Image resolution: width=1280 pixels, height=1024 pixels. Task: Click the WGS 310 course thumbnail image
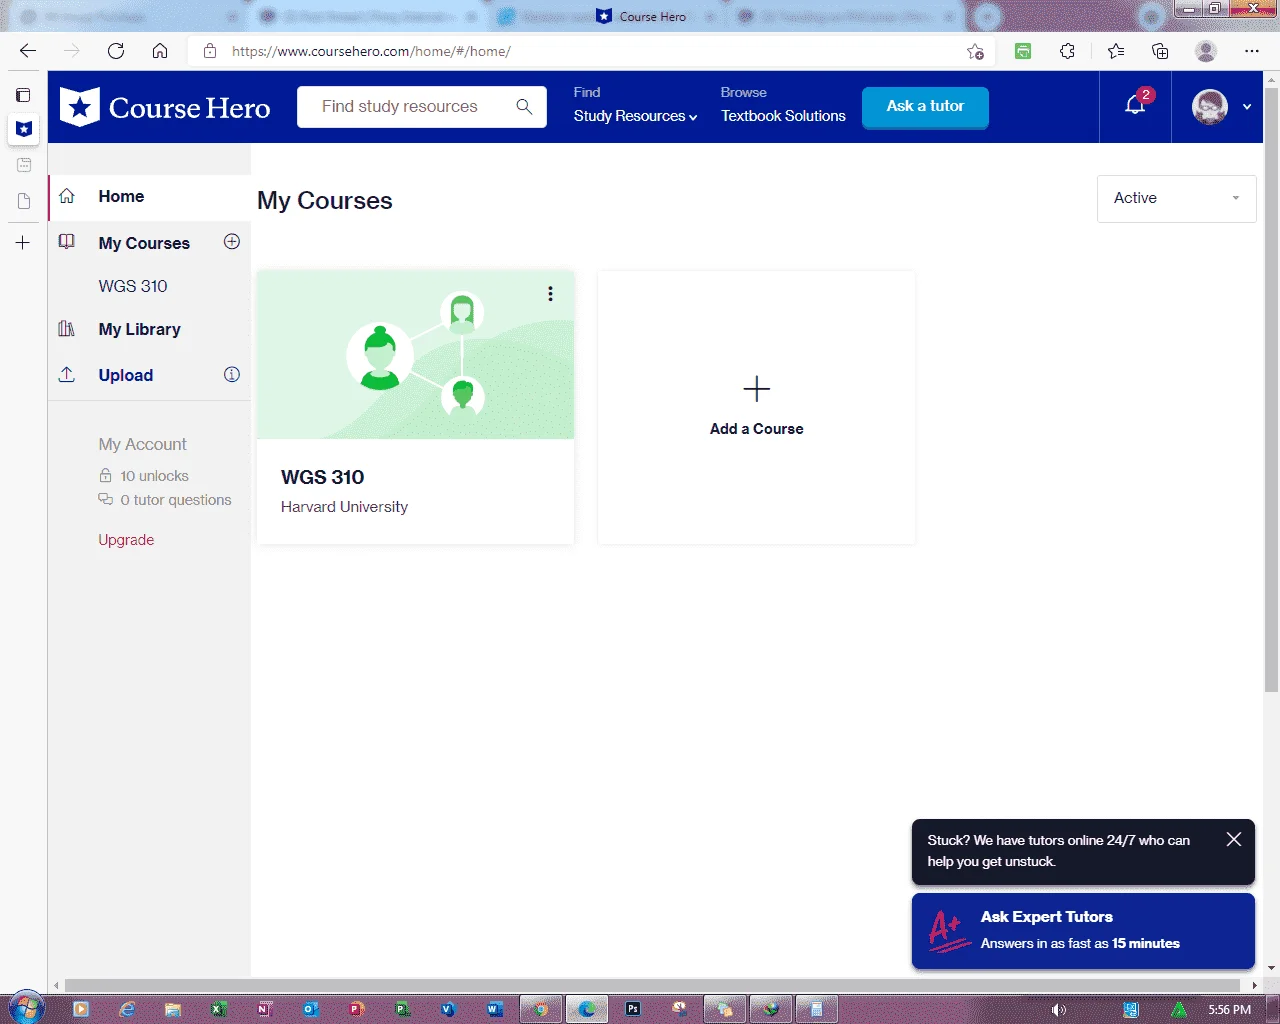[x=416, y=355]
